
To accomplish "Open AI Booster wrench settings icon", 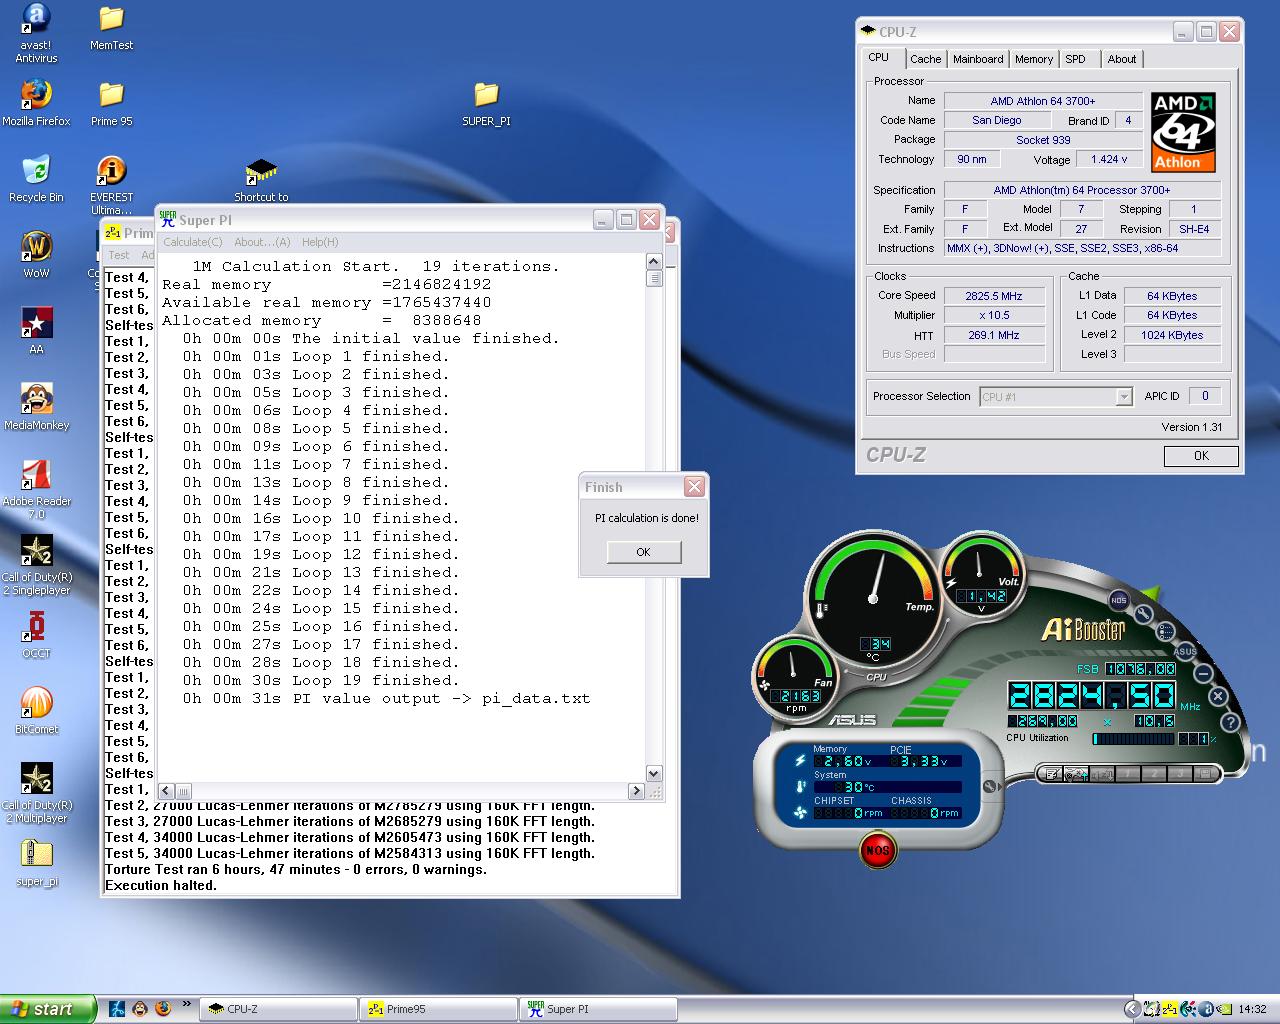I will tap(1144, 614).
